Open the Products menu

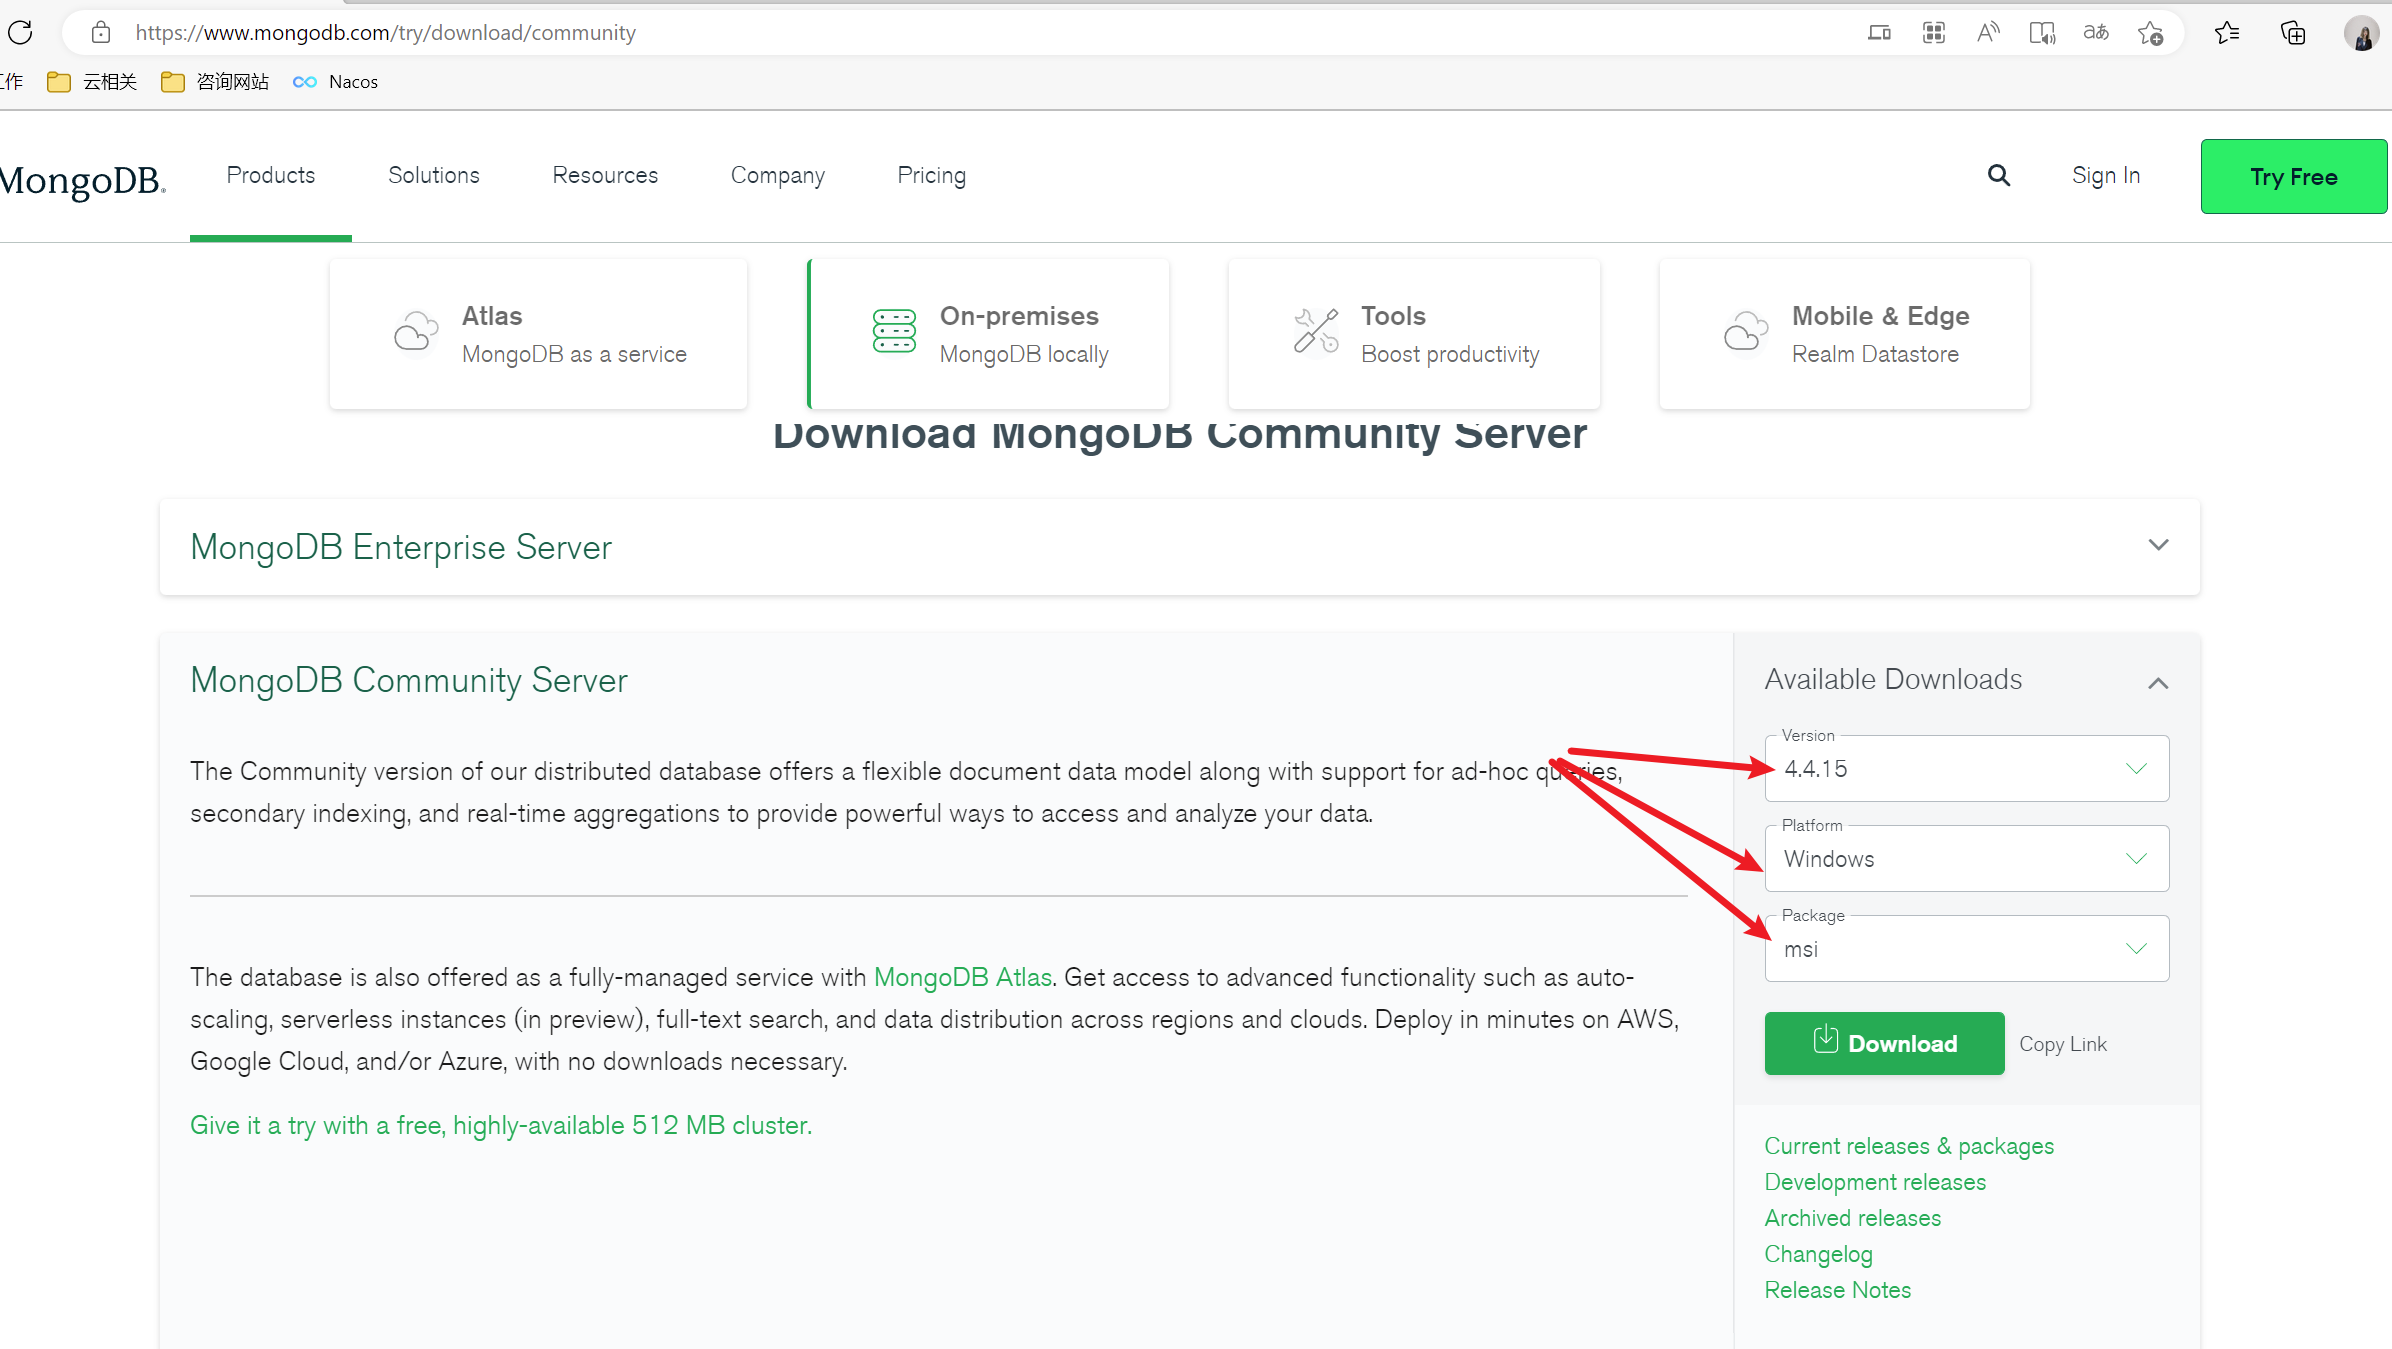(271, 175)
